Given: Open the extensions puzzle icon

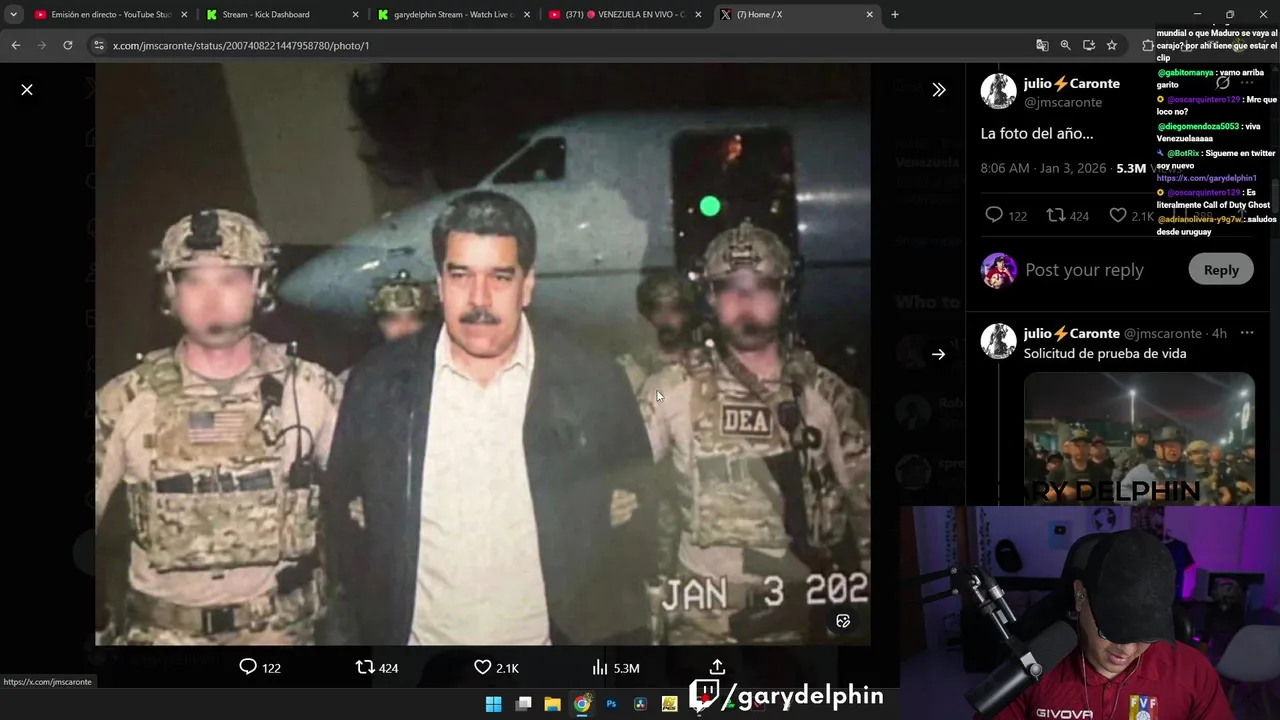Looking at the screenshot, I should (1148, 45).
